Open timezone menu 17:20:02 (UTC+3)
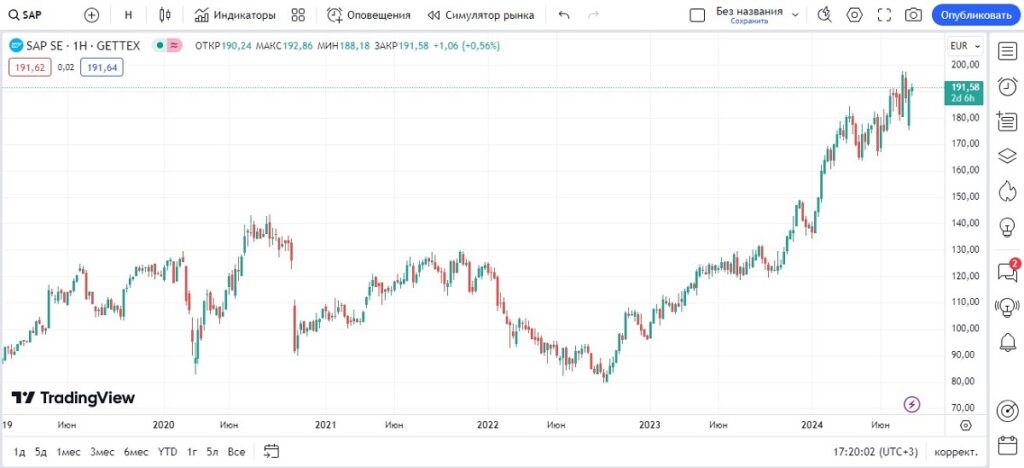The width and height of the screenshot is (1024, 468). (x=875, y=452)
